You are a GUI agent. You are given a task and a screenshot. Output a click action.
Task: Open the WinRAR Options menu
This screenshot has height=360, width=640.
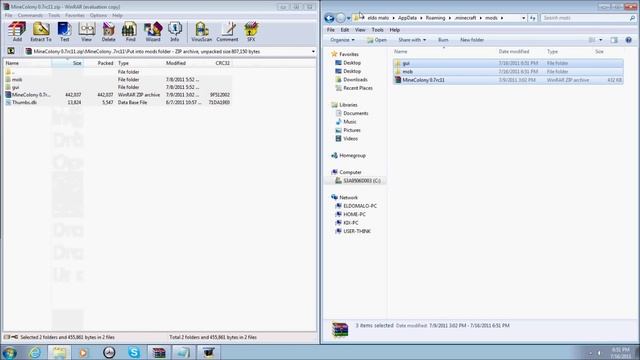pyautogui.click(x=98, y=16)
